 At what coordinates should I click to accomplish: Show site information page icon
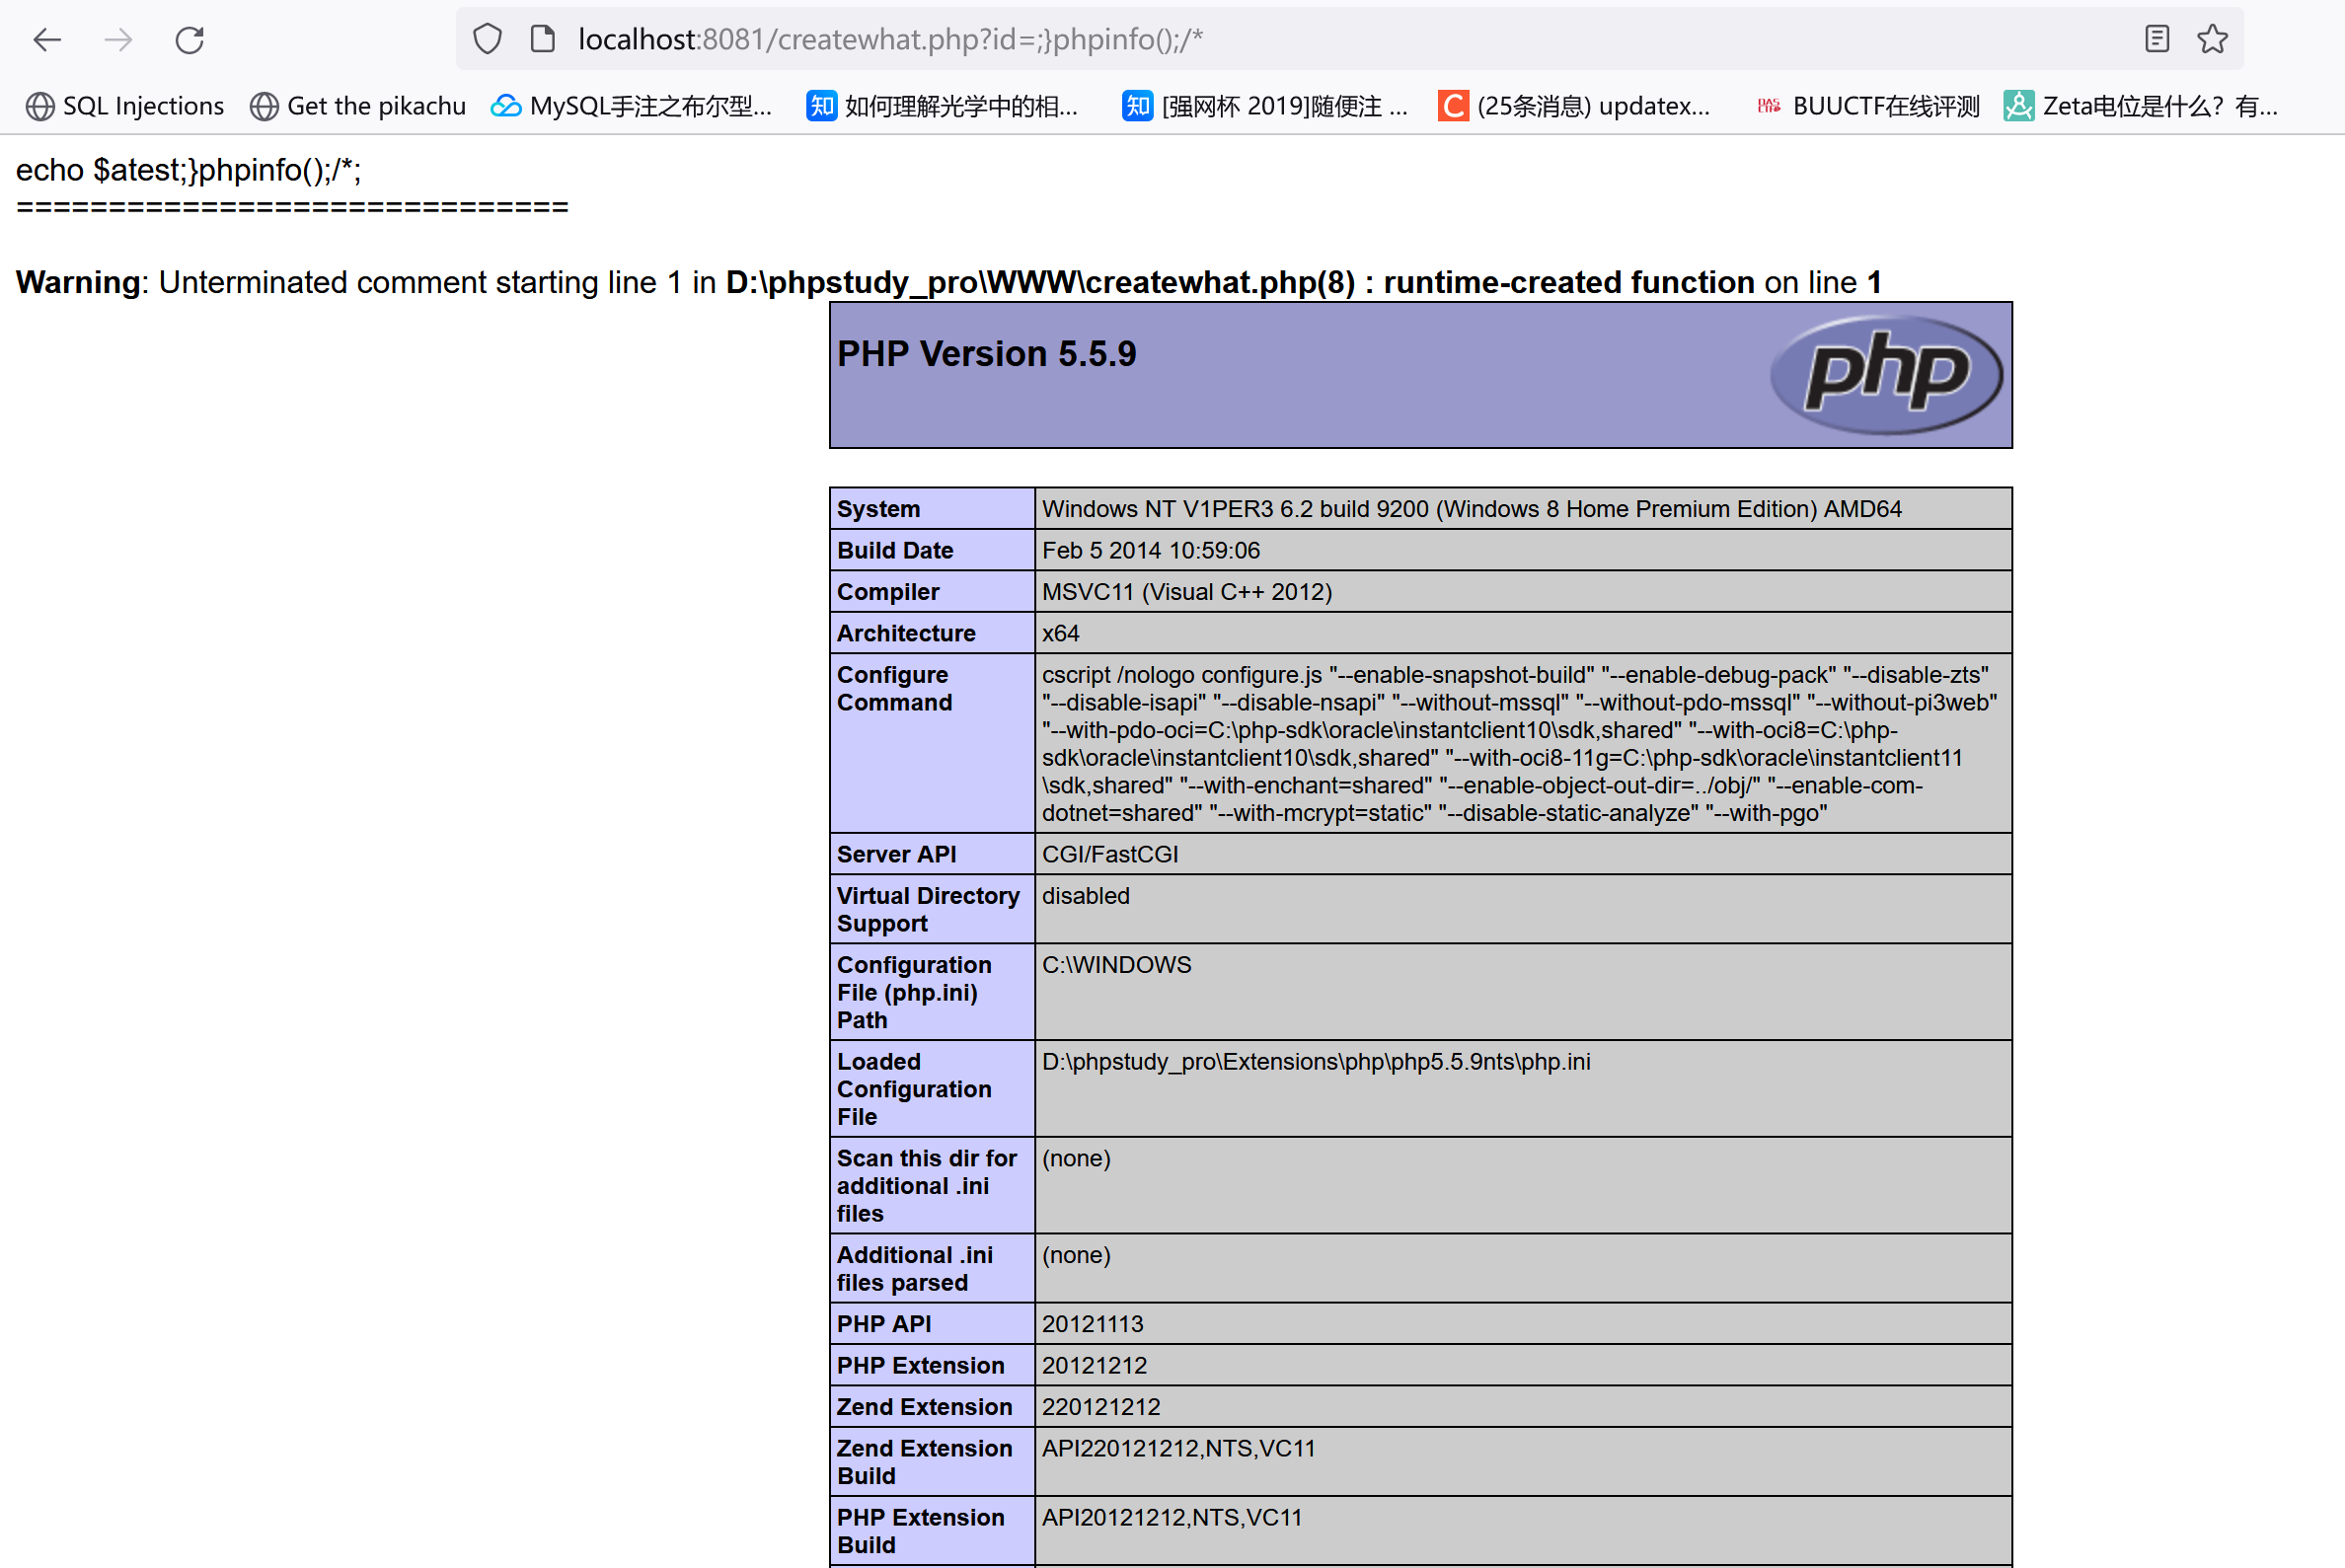(x=543, y=39)
